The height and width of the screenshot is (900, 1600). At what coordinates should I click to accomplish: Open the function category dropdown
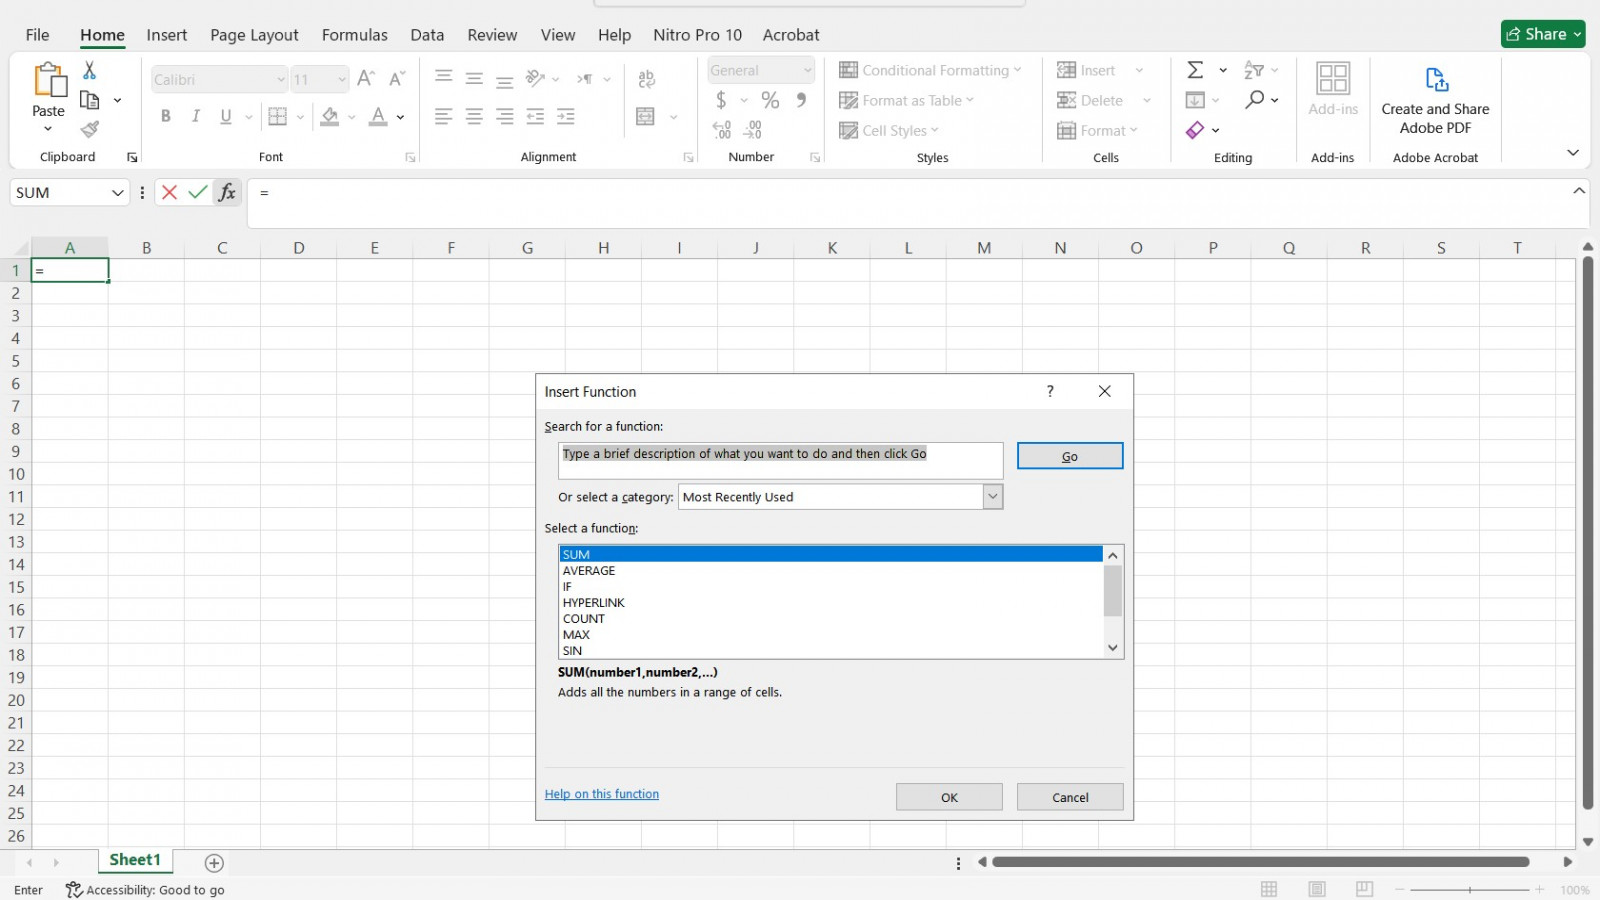point(992,496)
